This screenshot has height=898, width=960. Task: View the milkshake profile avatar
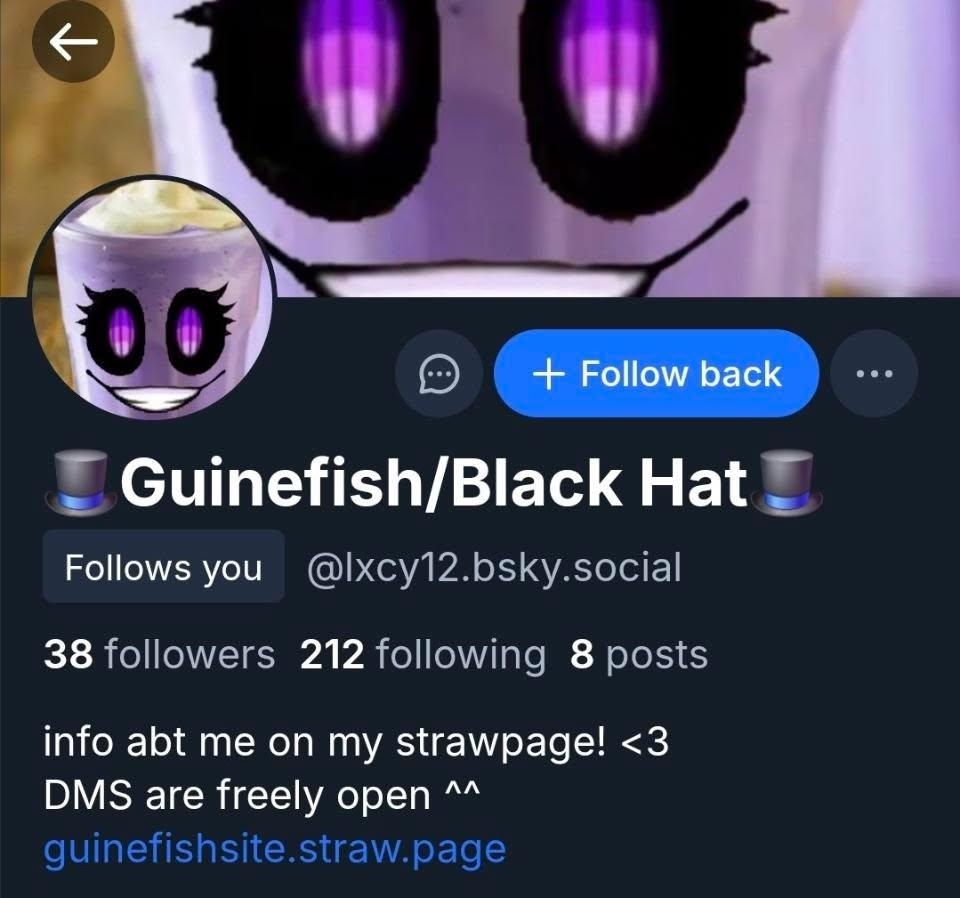[x=152, y=298]
